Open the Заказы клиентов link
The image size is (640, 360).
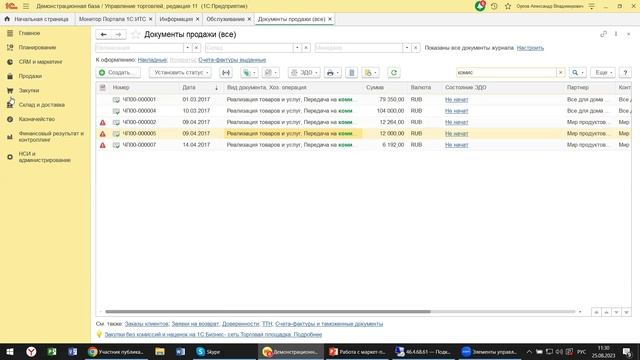(147, 324)
